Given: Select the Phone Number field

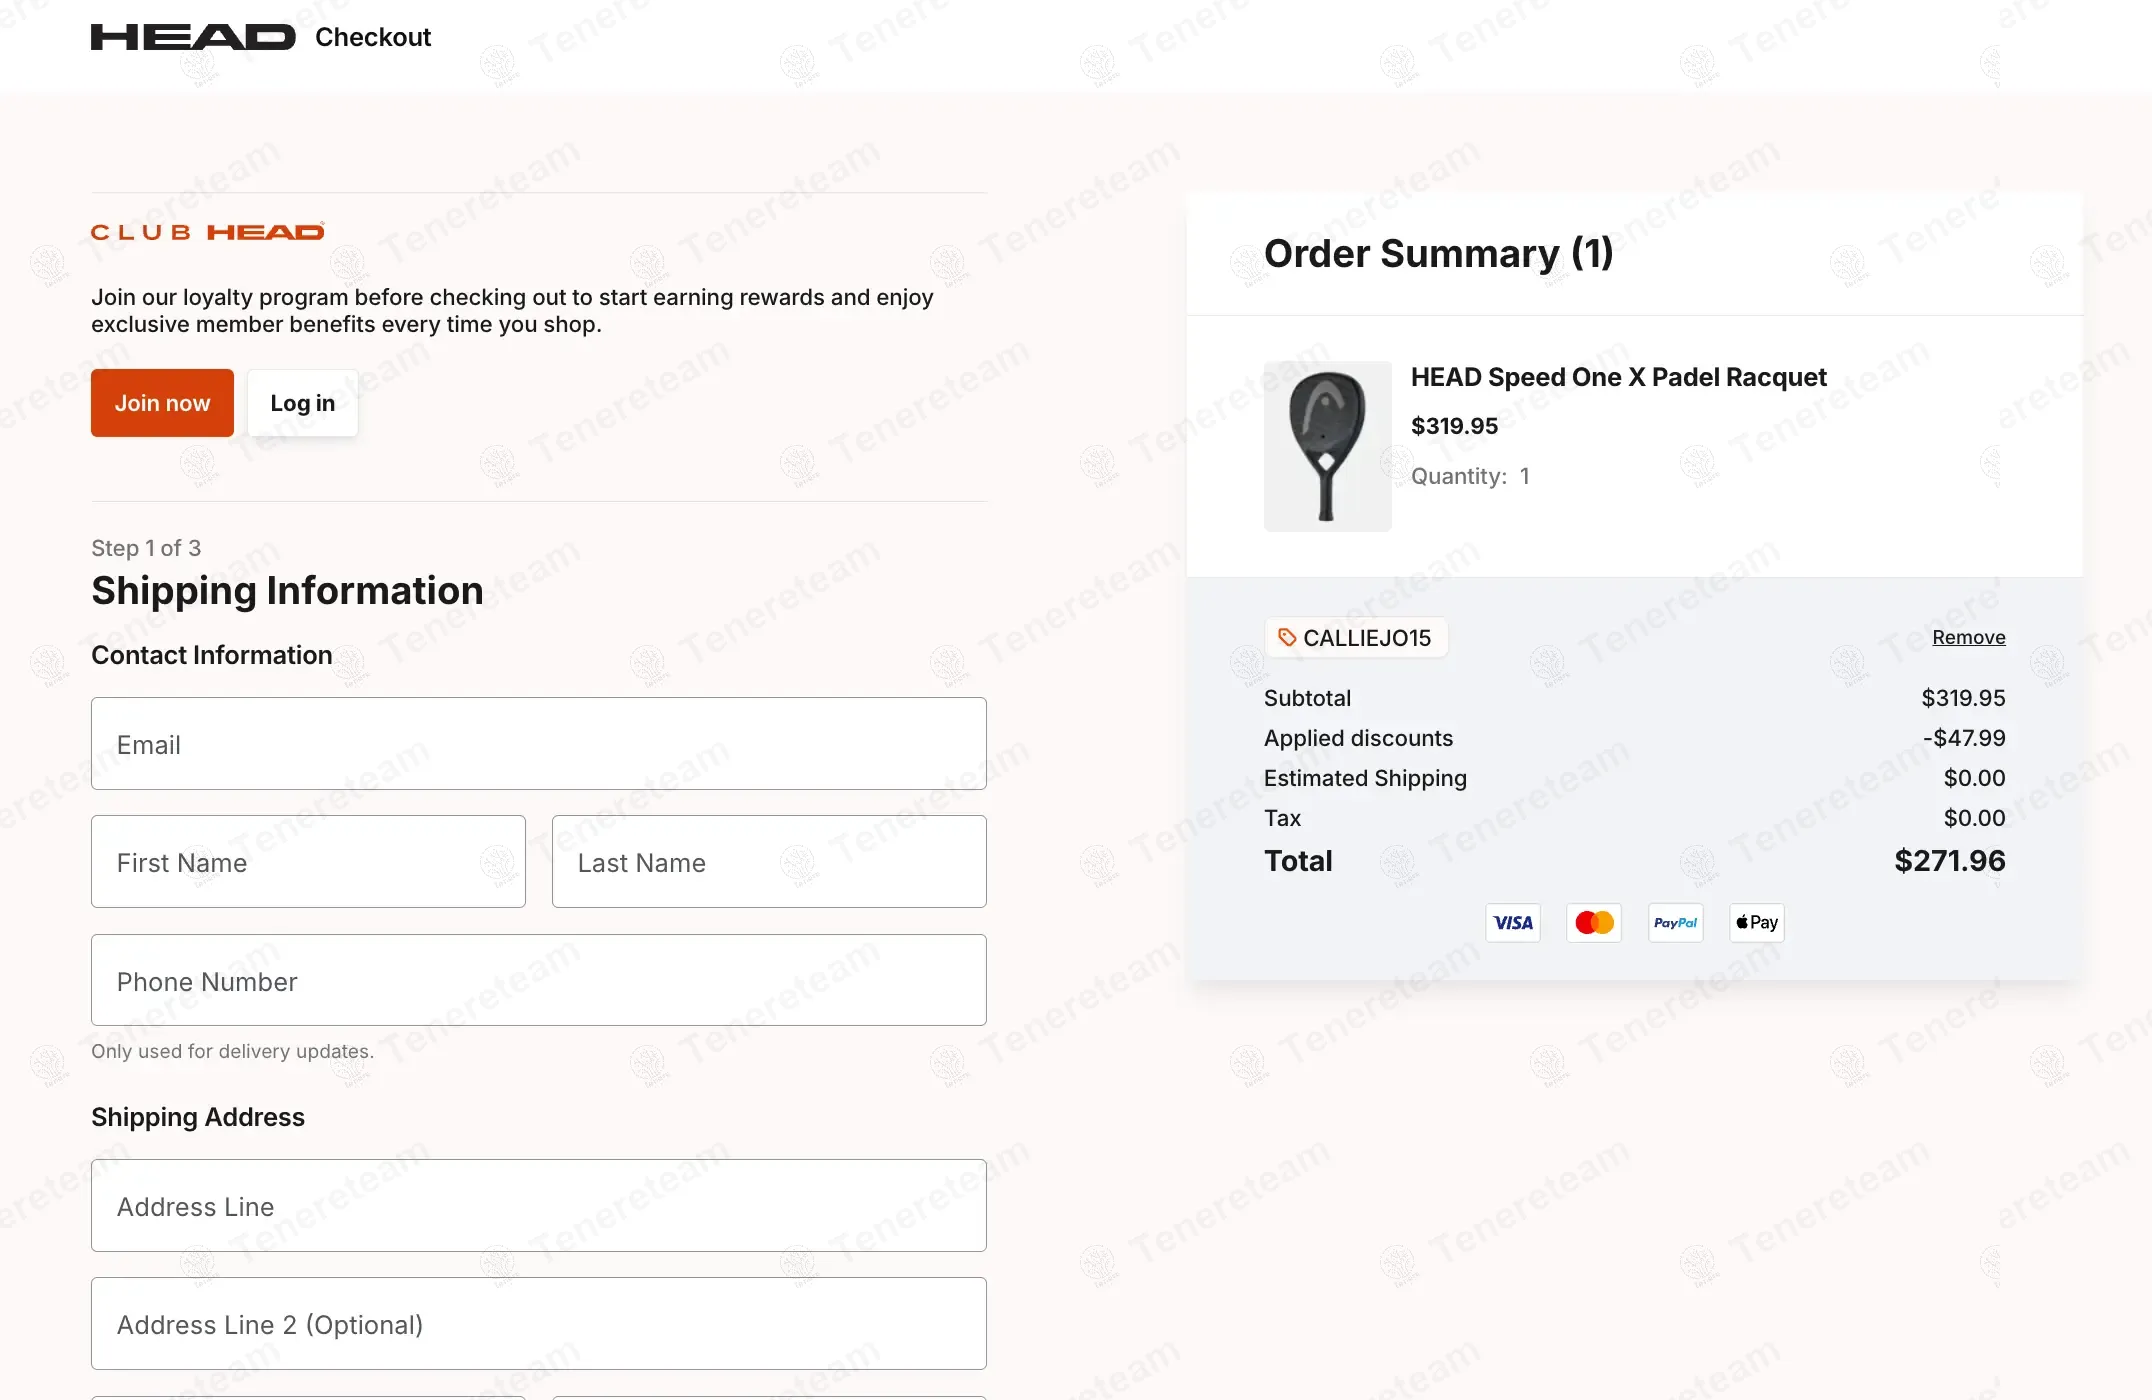Looking at the screenshot, I should (x=538, y=981).
